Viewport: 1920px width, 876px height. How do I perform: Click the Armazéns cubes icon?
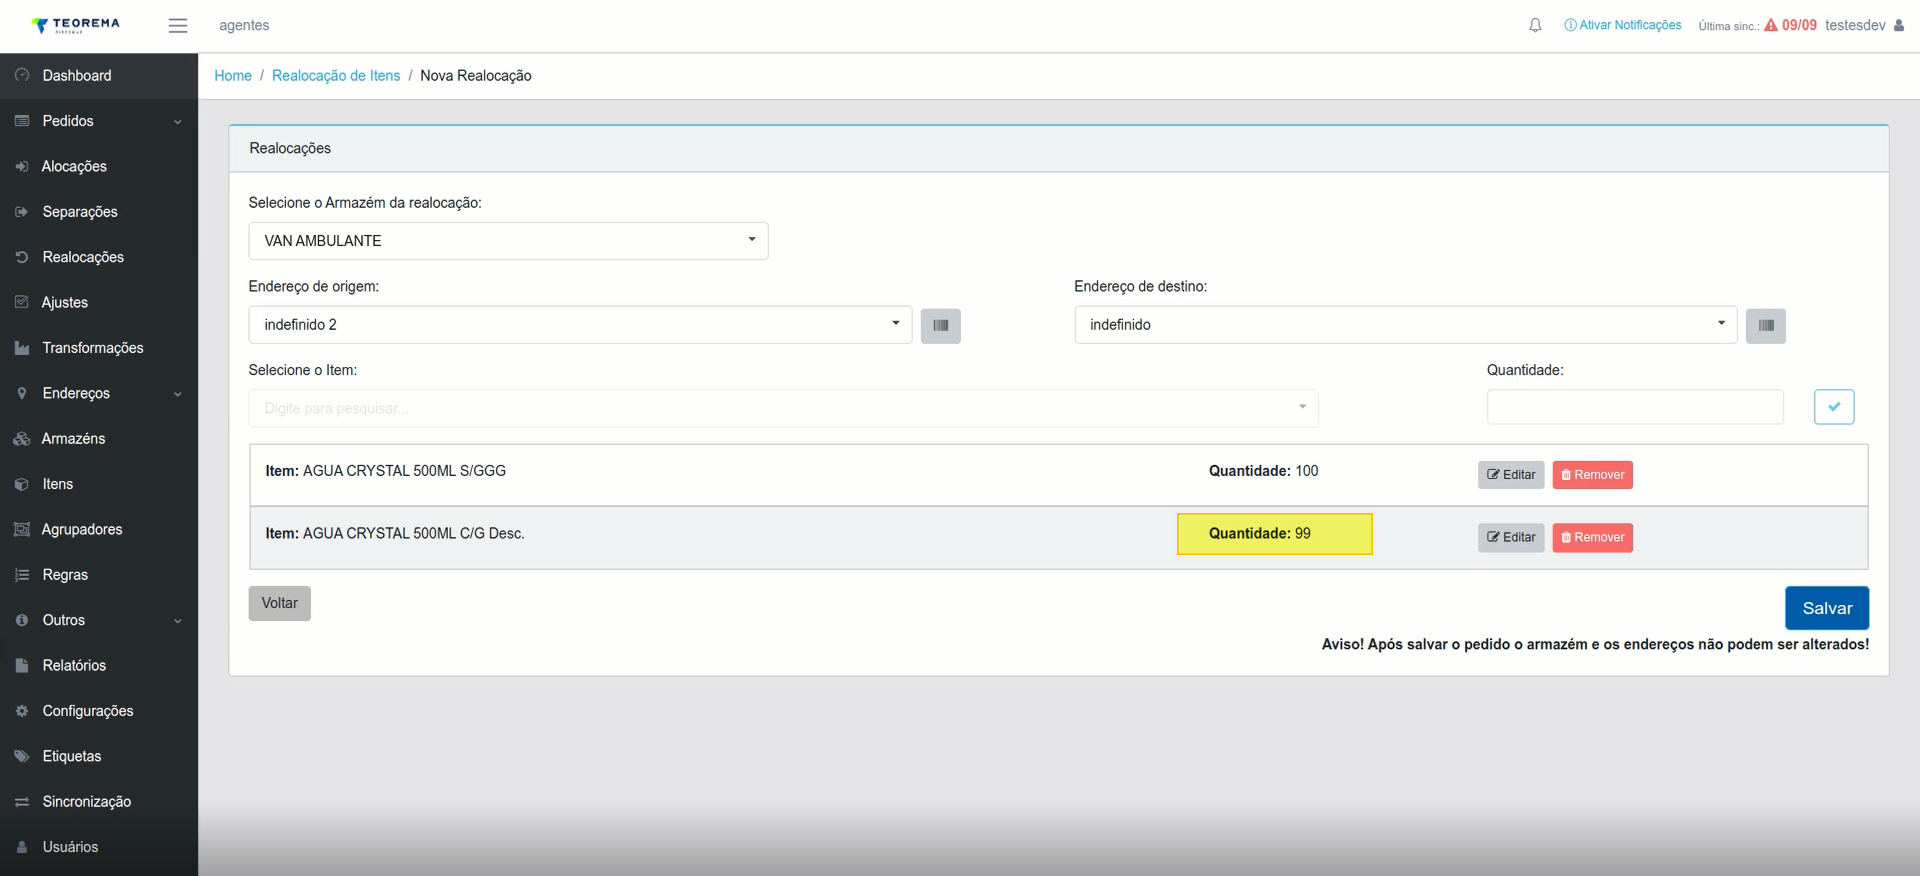tap(22, 439)
